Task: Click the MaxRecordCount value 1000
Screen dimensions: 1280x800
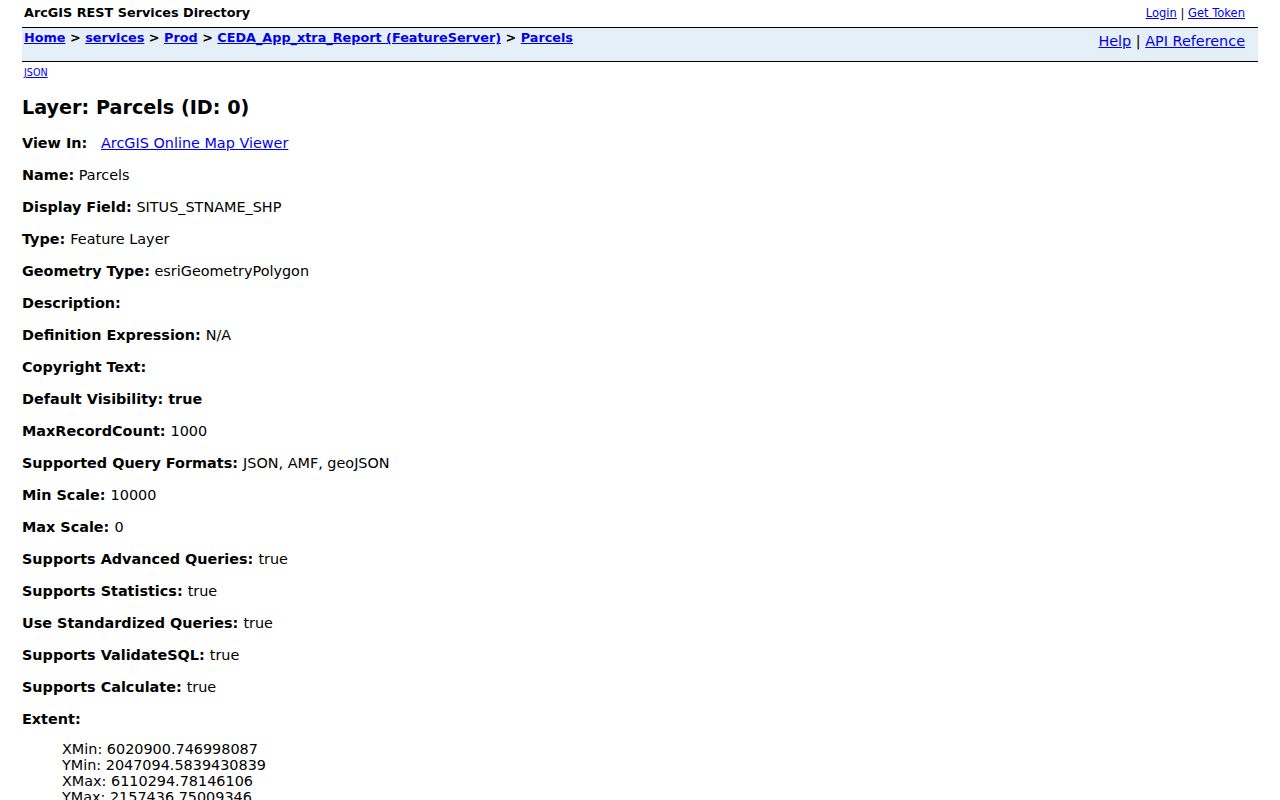Action: [x=189, y=431]
